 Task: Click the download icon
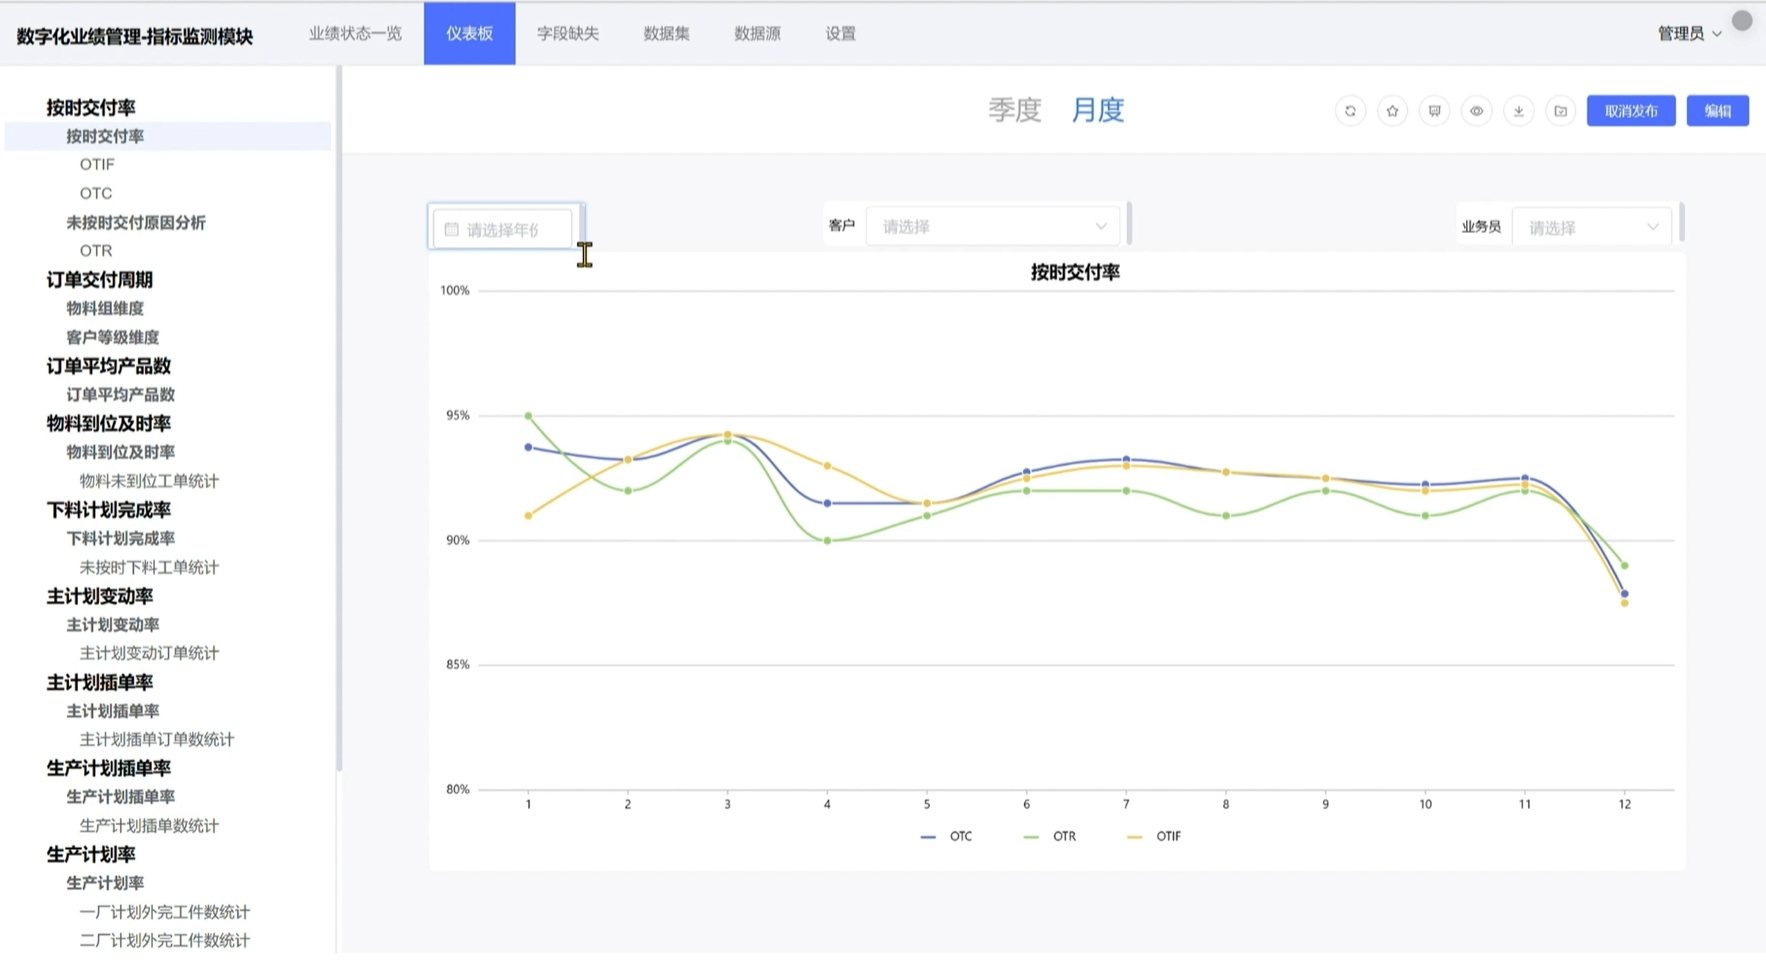click(1518, 111)
